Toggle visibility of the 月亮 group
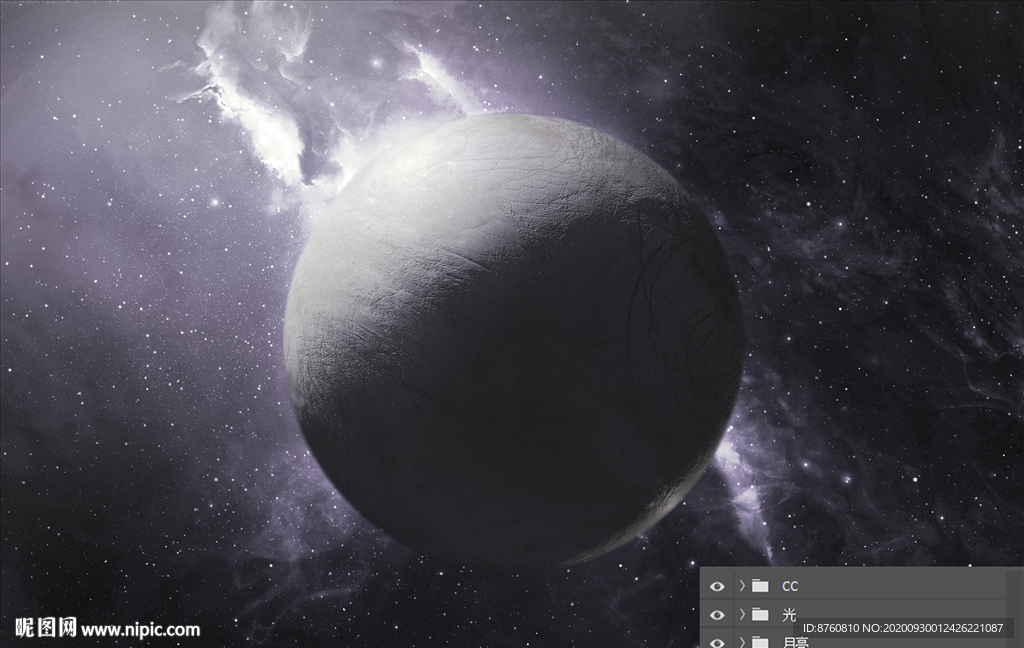1024x648 pixels. pyautogui.click(x=716, y=642)
